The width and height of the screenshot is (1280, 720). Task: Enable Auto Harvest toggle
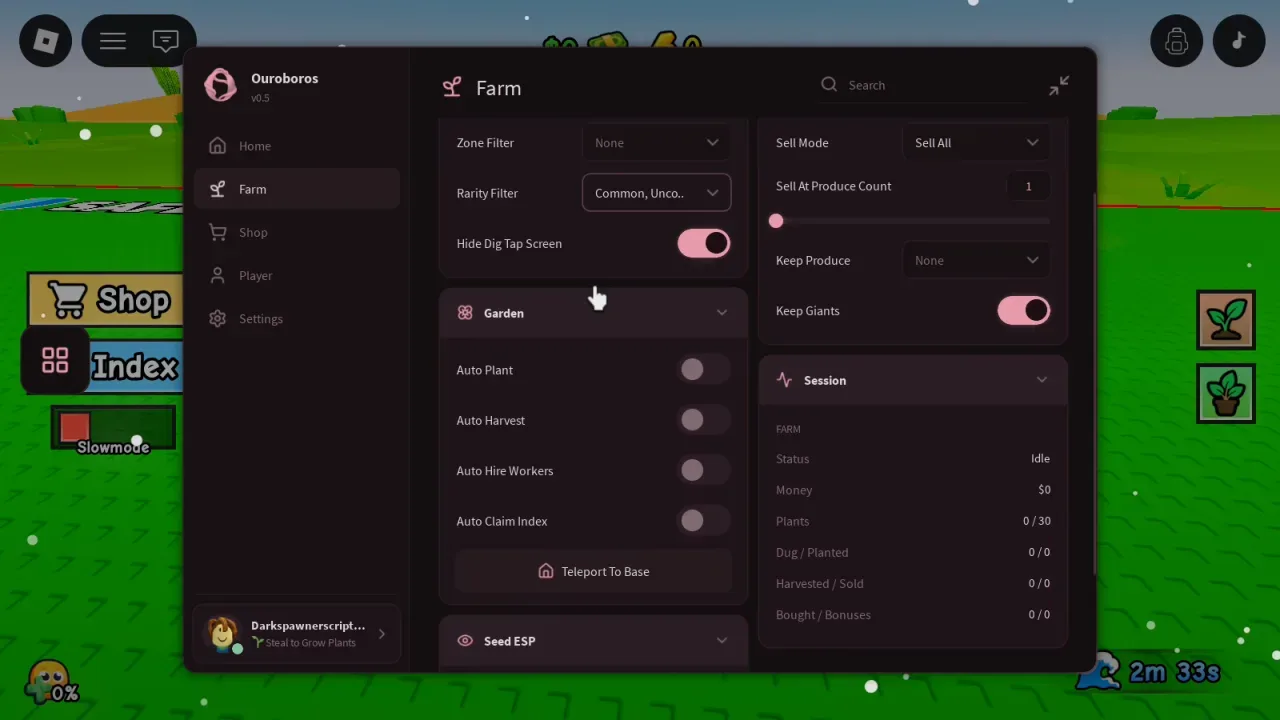(704, 420)
